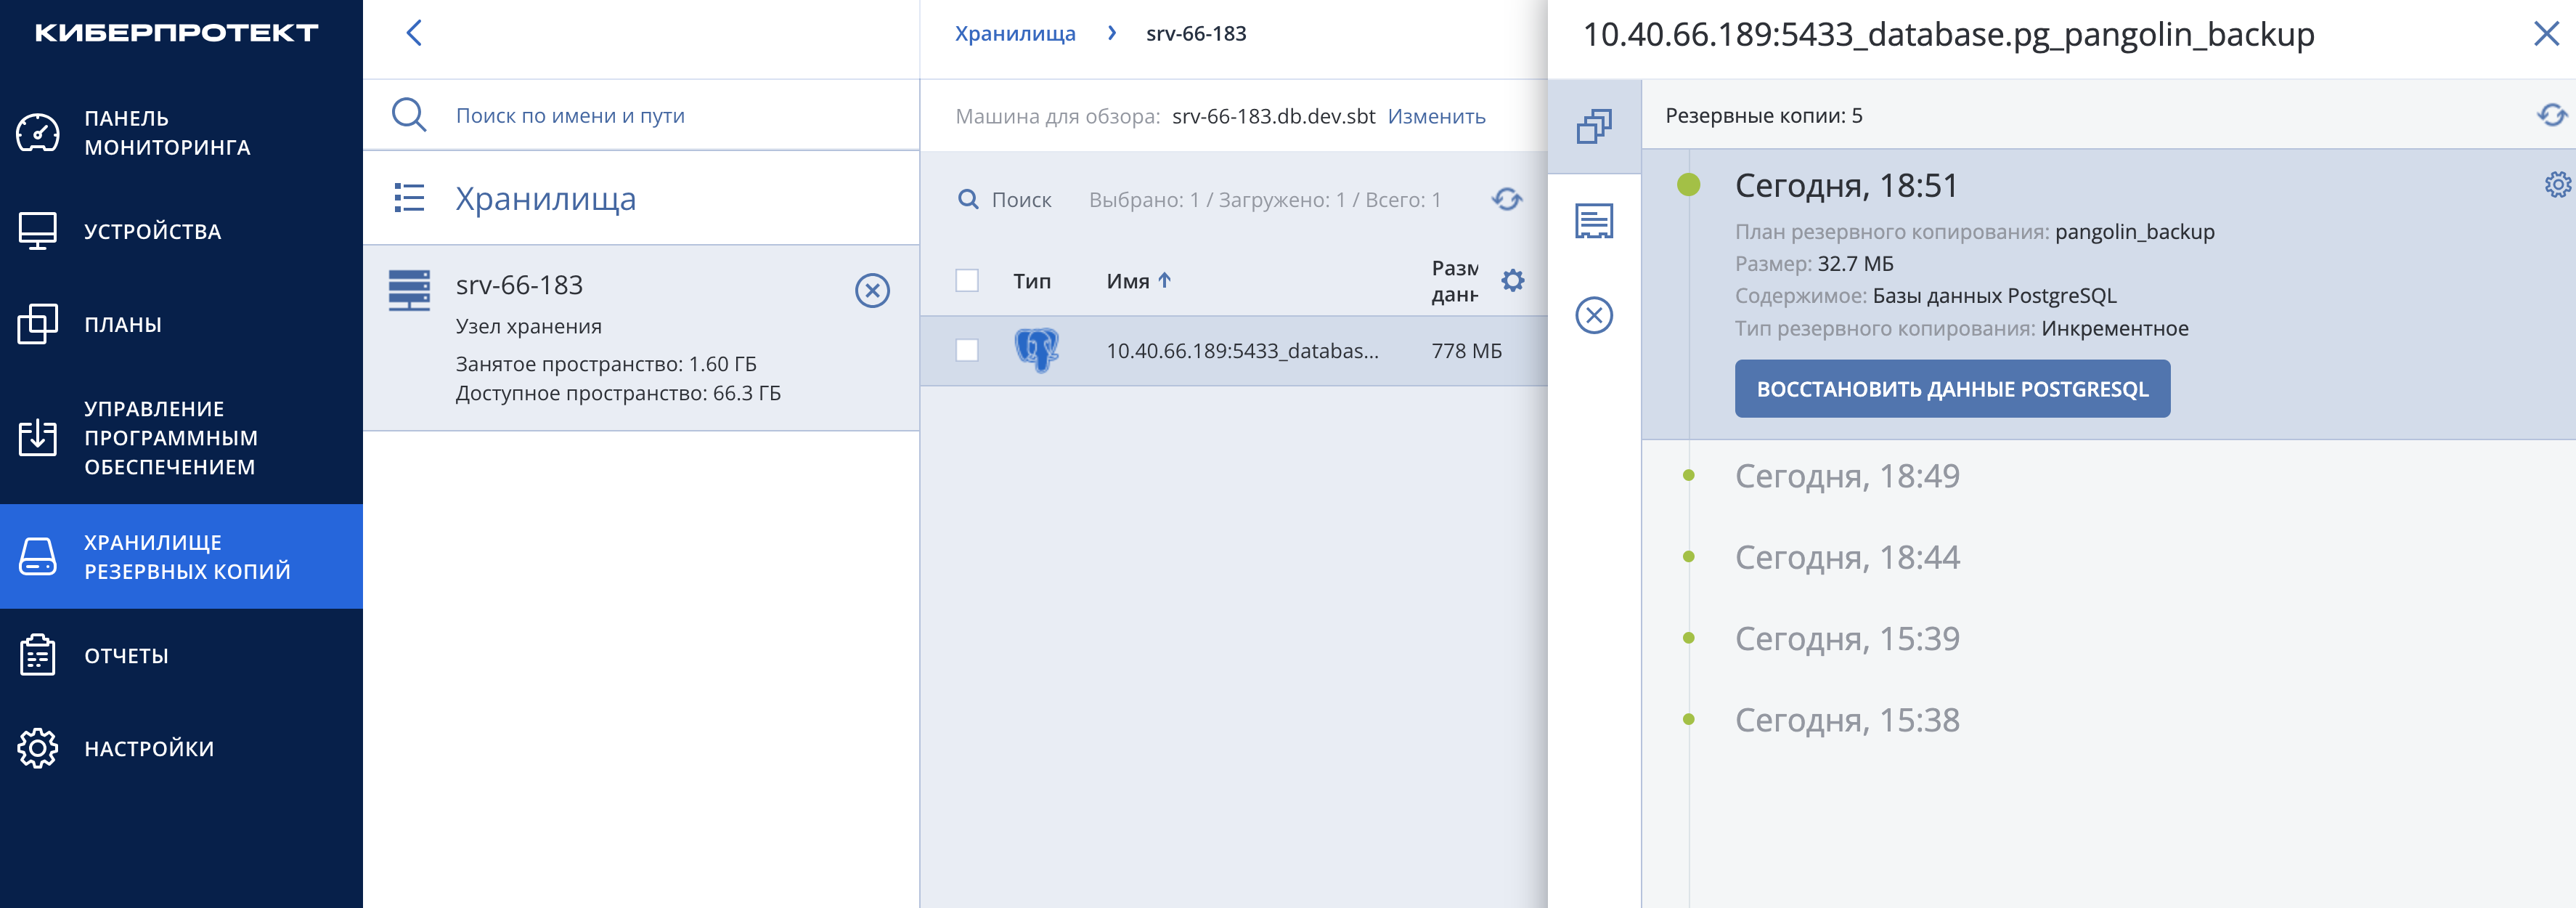The height and width of the screenshot is (908, 2576).
Task: Refresh the archive list
Action: [x=1506, y=199]
